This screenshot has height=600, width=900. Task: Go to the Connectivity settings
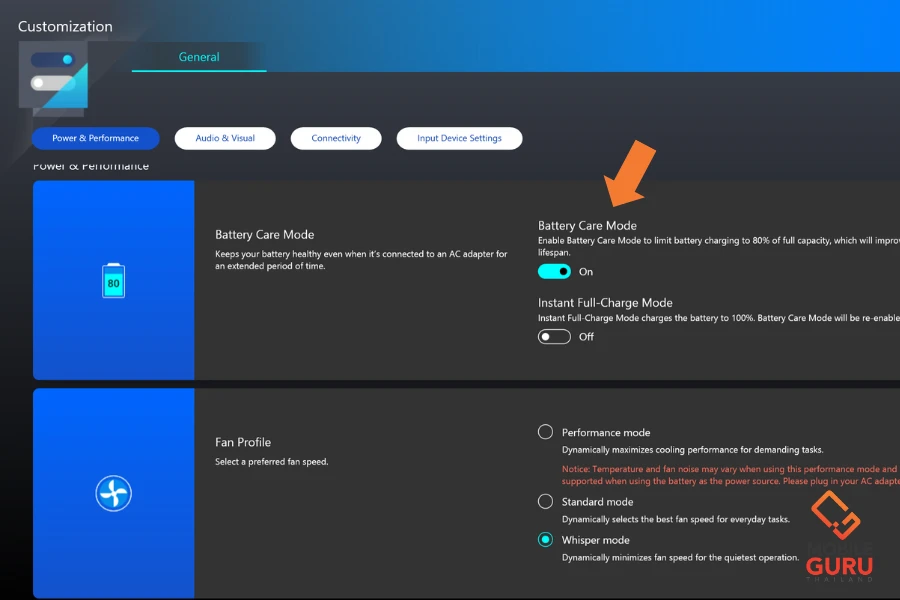coord(336,138)
